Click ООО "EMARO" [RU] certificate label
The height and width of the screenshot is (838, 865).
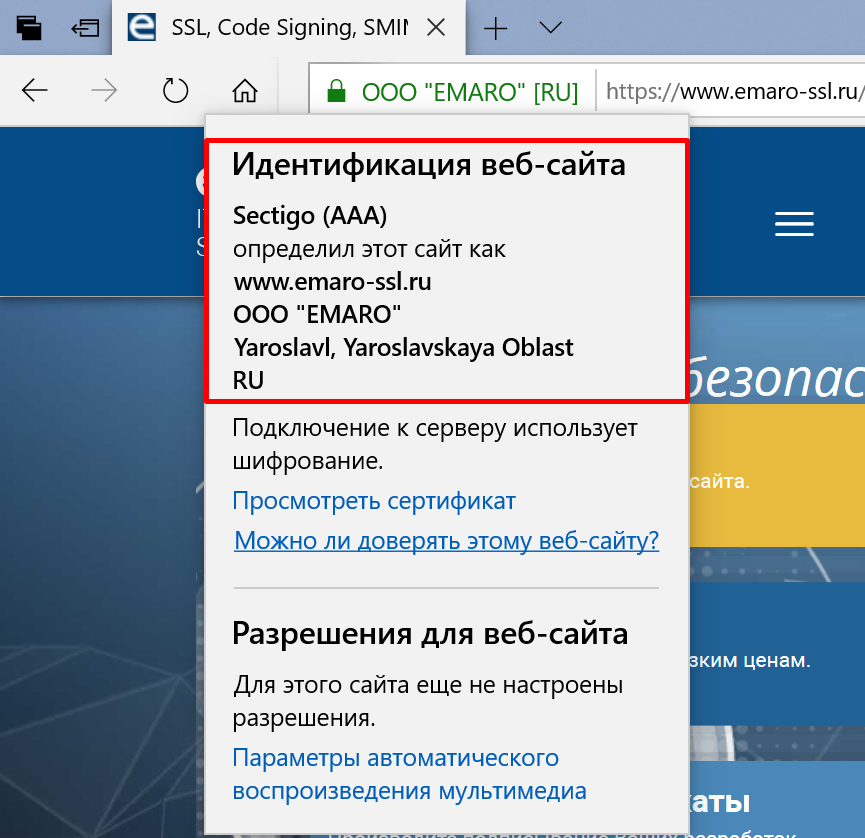tap(469, 92)
